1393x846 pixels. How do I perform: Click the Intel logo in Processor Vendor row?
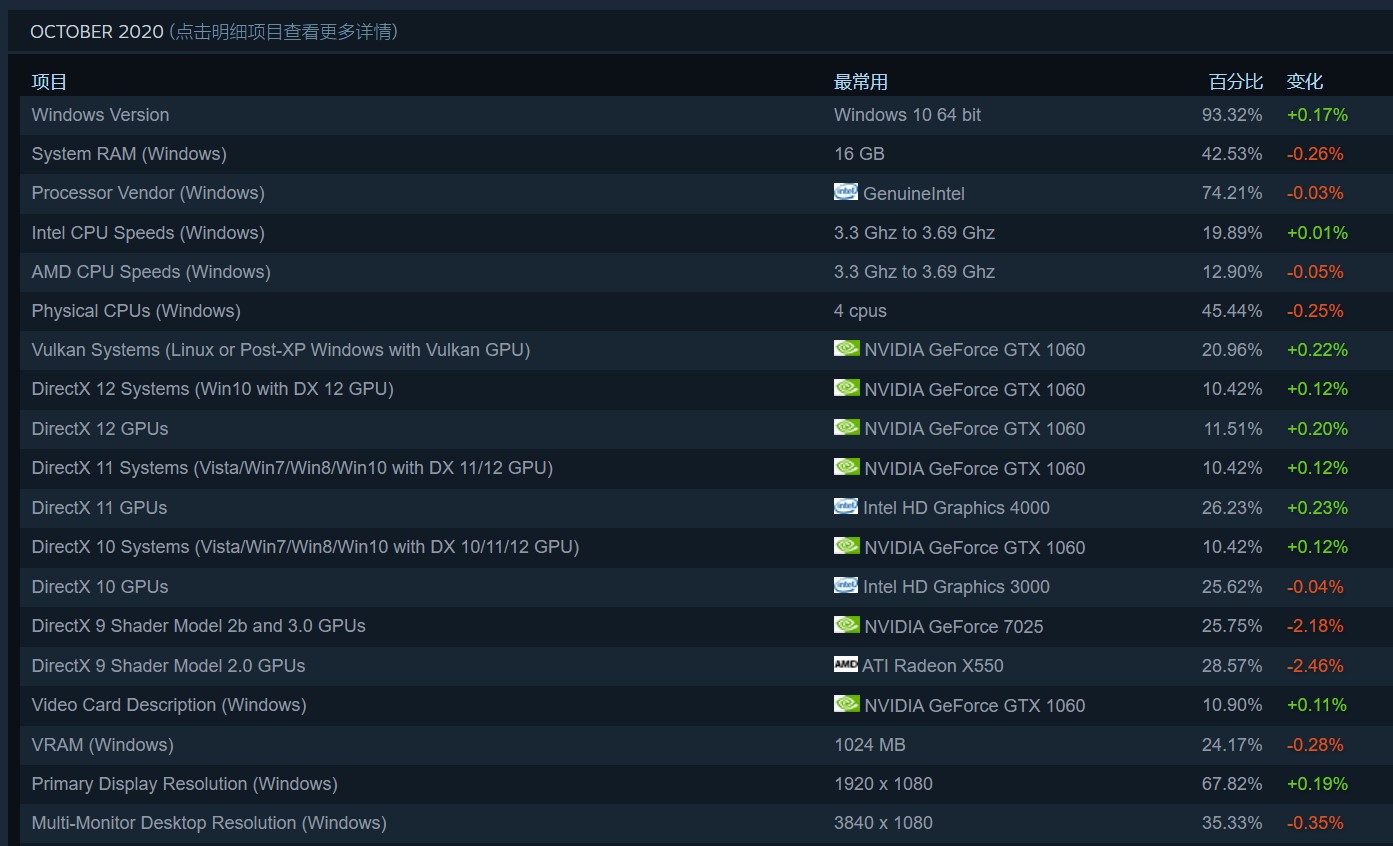tap(846, 193)
